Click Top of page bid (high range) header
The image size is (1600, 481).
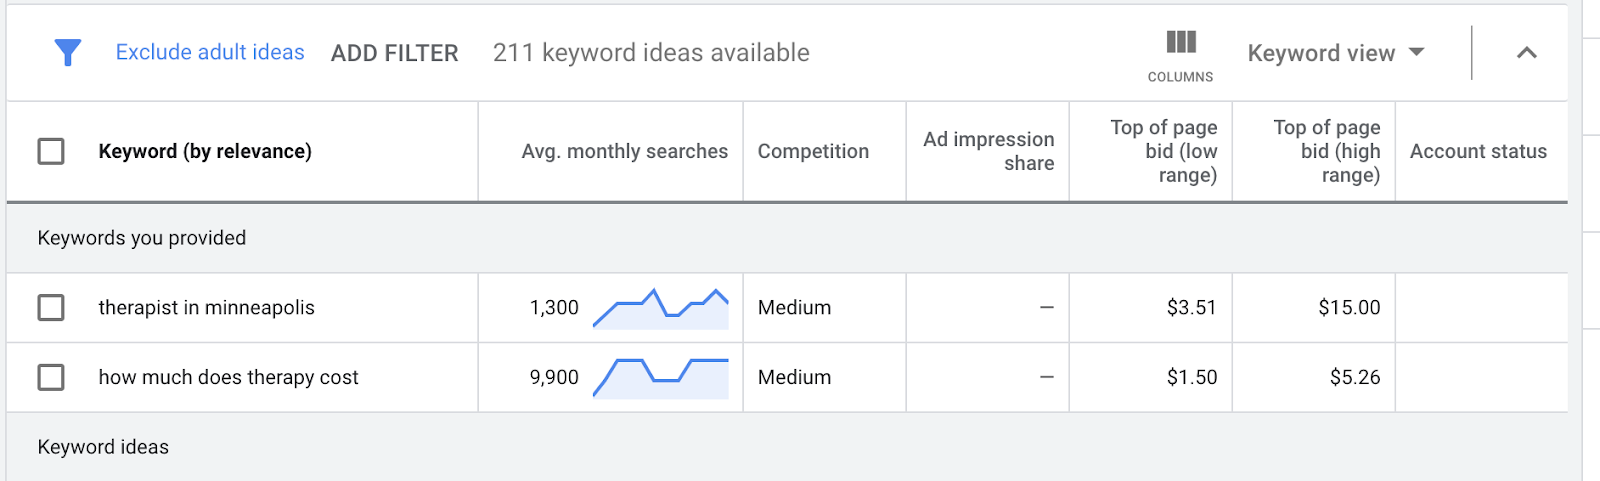[x=1327, y=151]
